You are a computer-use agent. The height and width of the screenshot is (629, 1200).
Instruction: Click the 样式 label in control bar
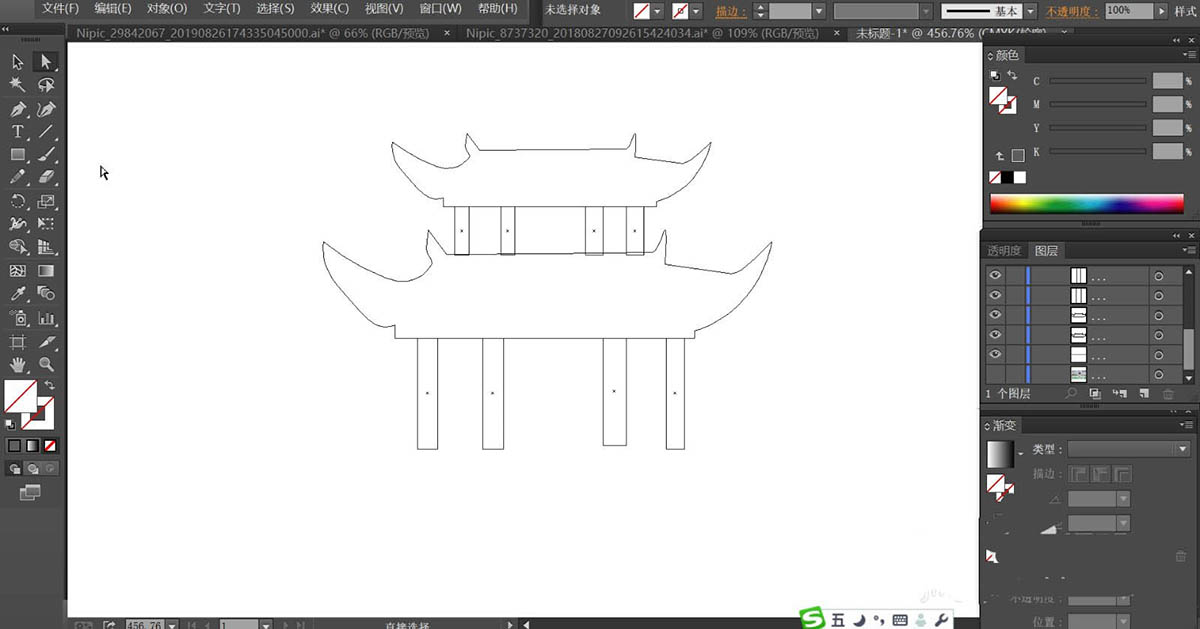[1187, 11]
